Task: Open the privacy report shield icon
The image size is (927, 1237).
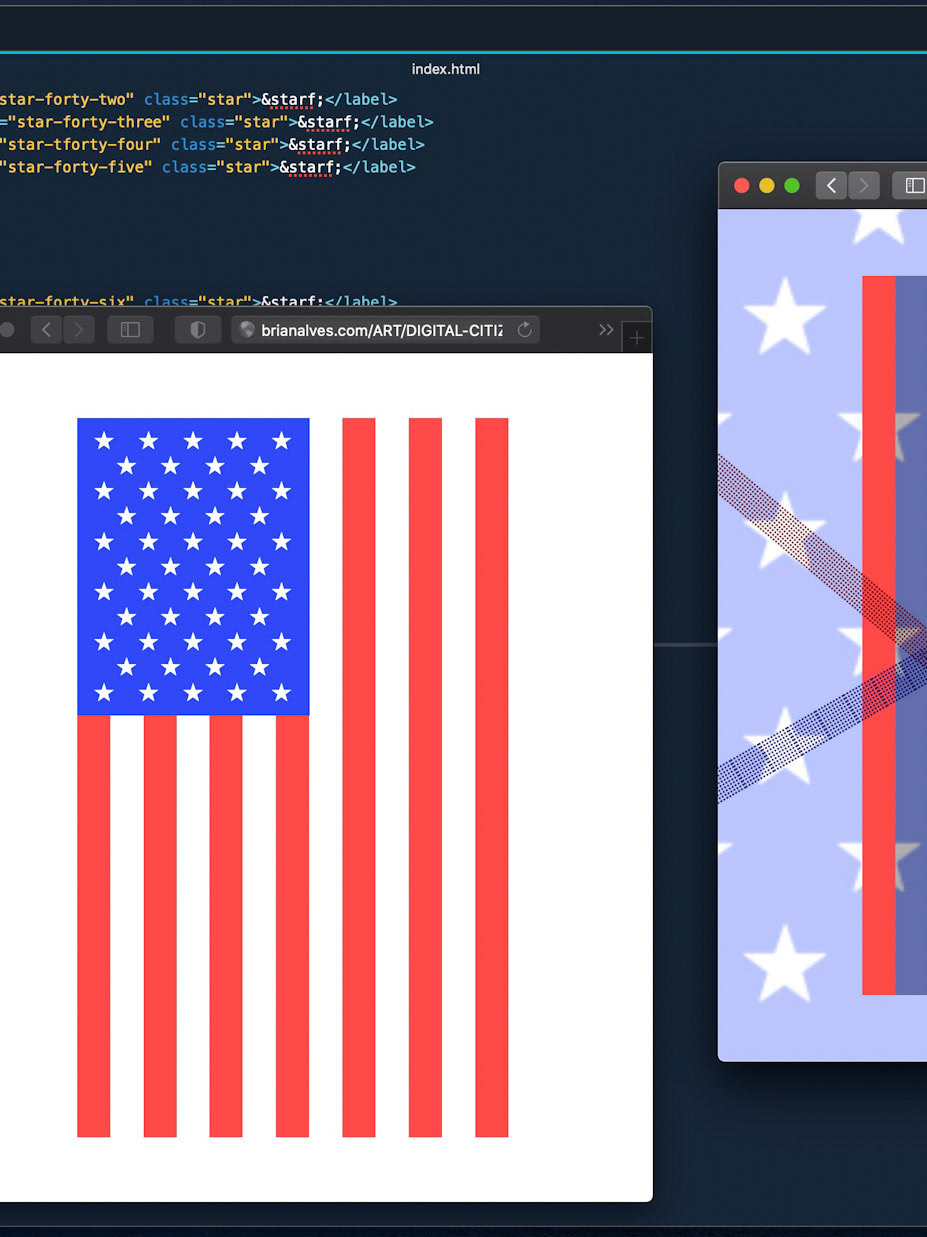Action: click(x=197, y=330)
